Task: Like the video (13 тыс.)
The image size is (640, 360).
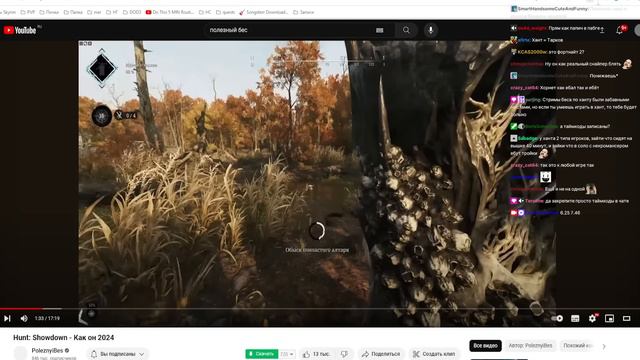Action: (x=317, y=354)
